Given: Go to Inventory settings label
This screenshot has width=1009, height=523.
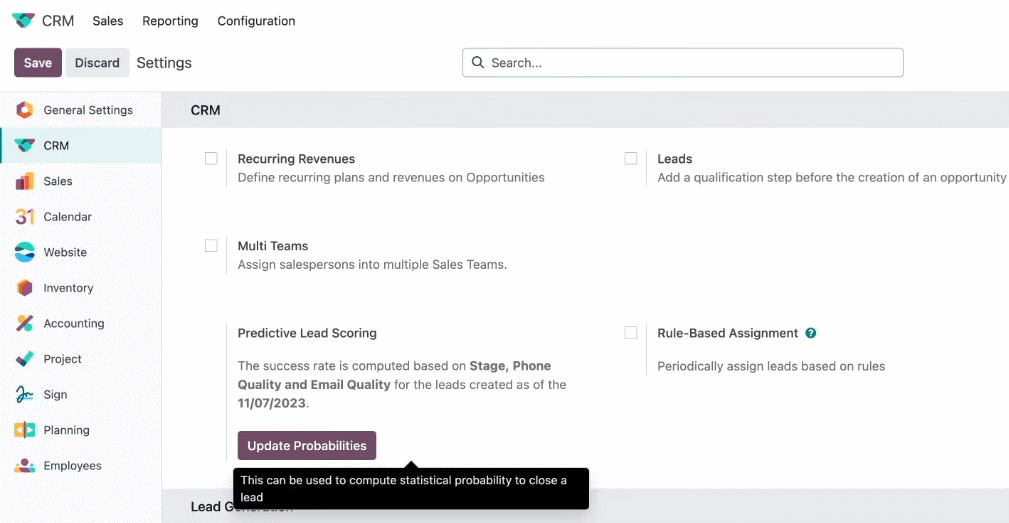Looking at the screenshot, I should (x=68, y=288).
